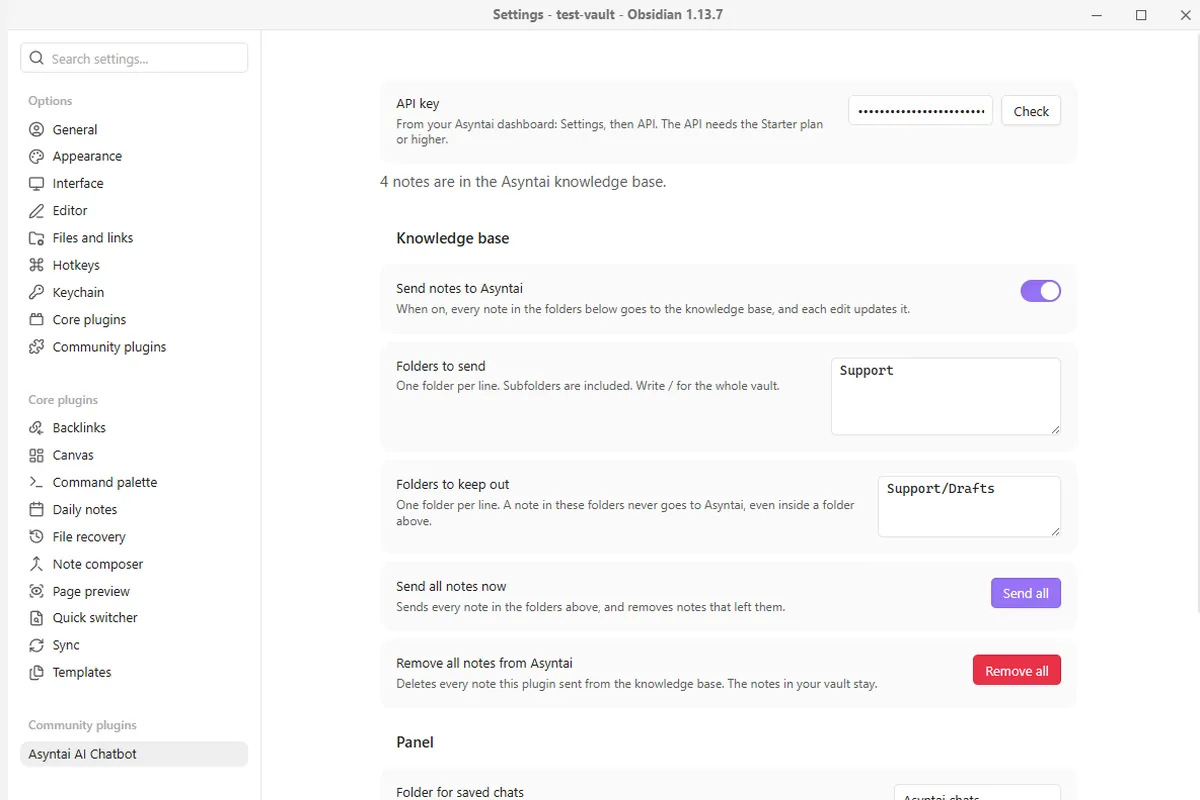This screenshot has width=1200, height=800.
Task: Select the Asyntai AI Chatbot tab
Action: (134, 754)
